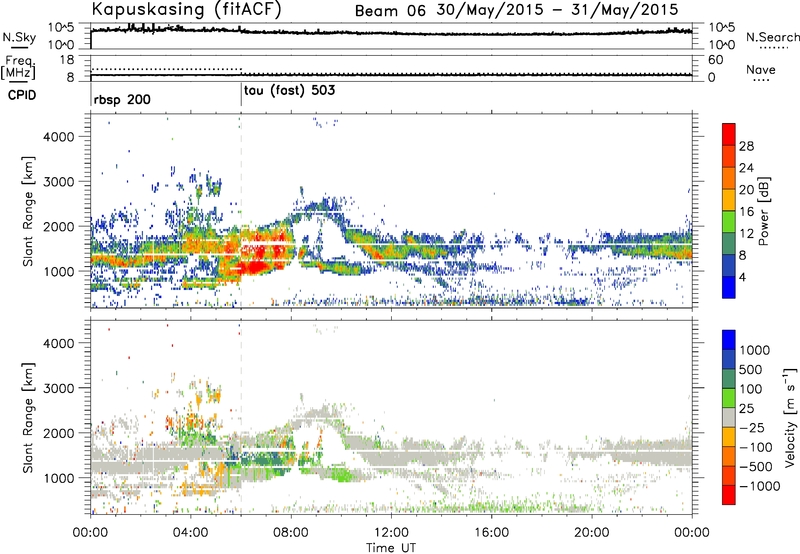
Task: Click the 'tou (fast) 503' CPID marker text
Action: (x=289, y=91)
